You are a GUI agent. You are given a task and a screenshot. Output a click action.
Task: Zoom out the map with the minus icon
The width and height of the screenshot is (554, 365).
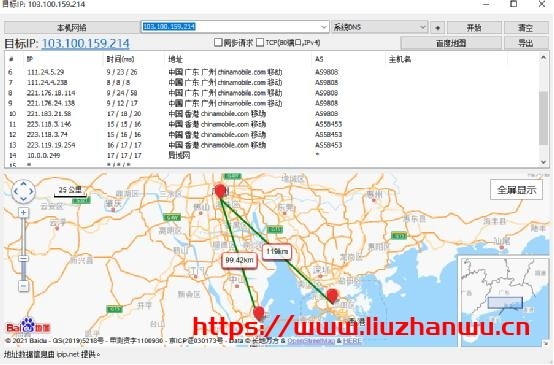23,286
